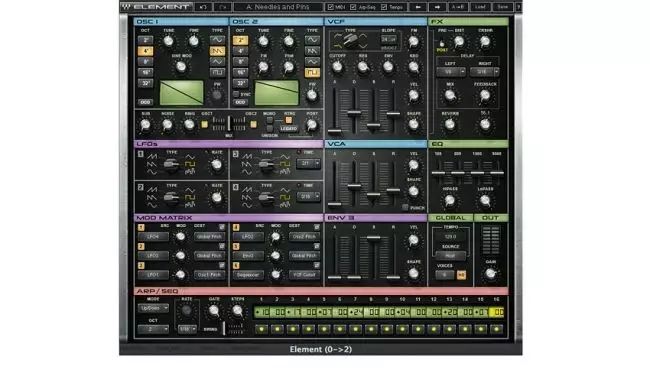Select OSC 2 sawtooth waveform button
This screenshot has width=650, height=386.
tap(312, 51)
